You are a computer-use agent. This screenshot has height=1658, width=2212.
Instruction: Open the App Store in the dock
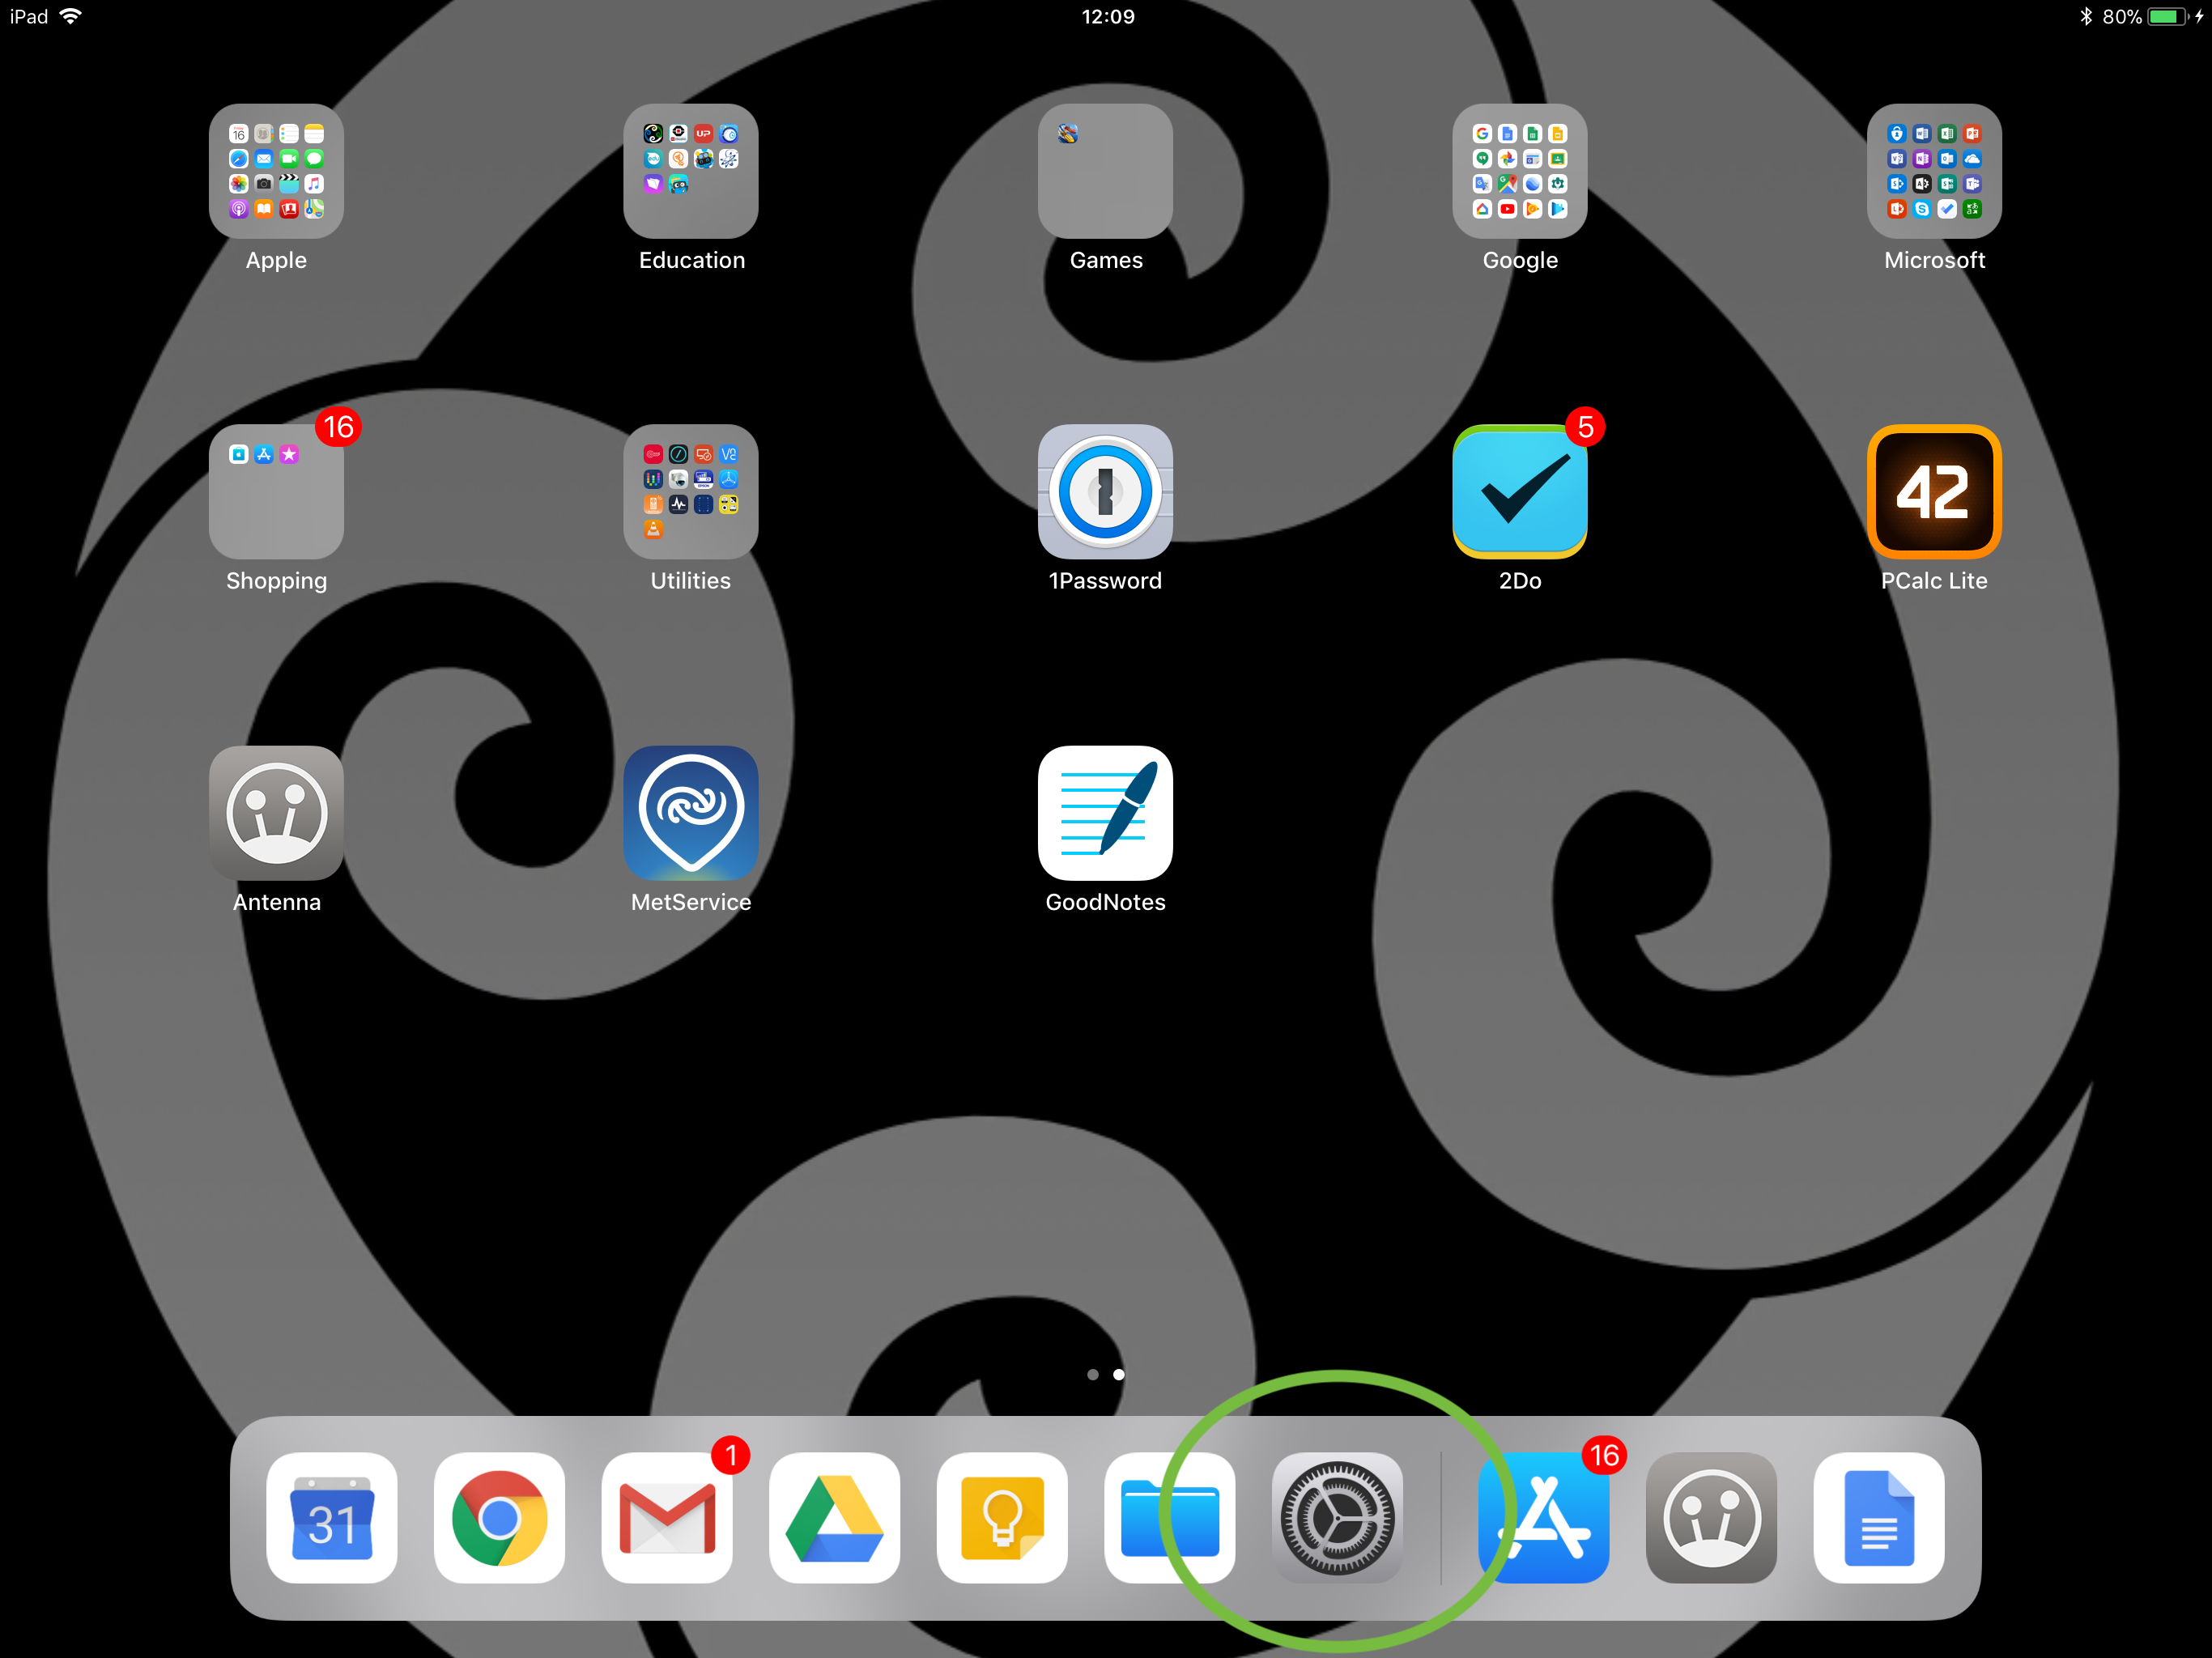1544,1518
